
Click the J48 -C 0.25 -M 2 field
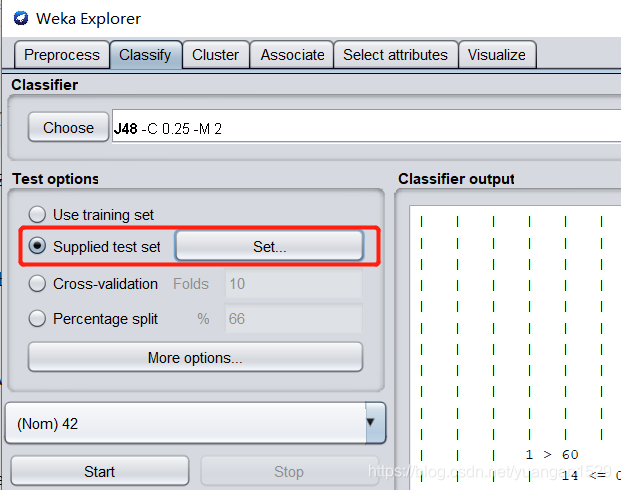tap(366, 127)
